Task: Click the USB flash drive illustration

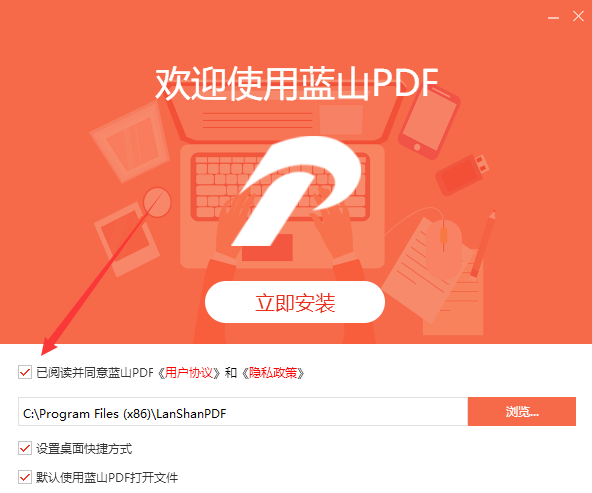Action: tap(462, 175)
